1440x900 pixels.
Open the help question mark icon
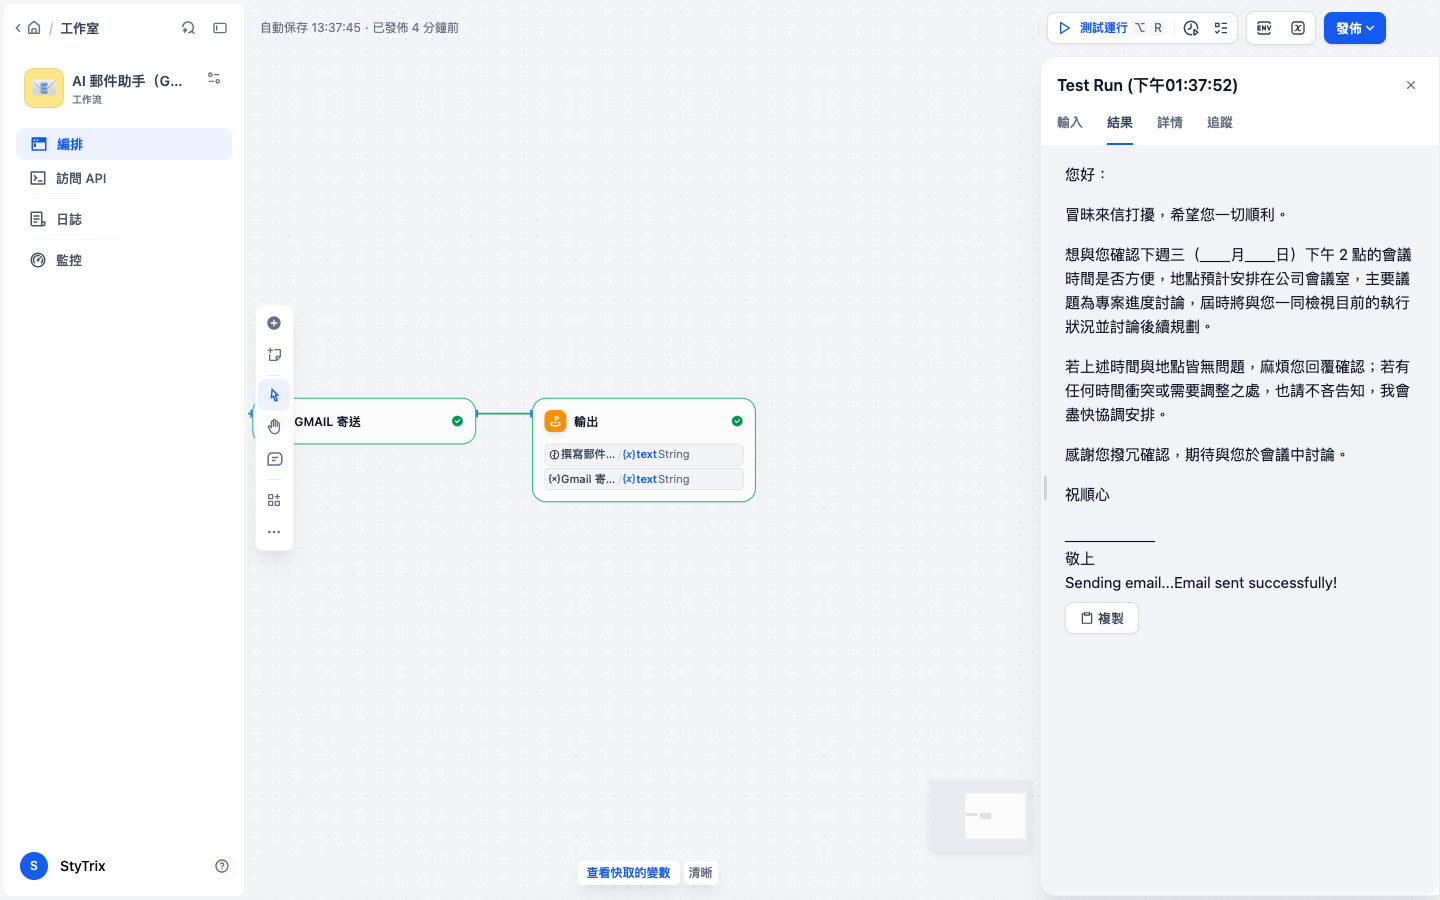click(222, 866)
